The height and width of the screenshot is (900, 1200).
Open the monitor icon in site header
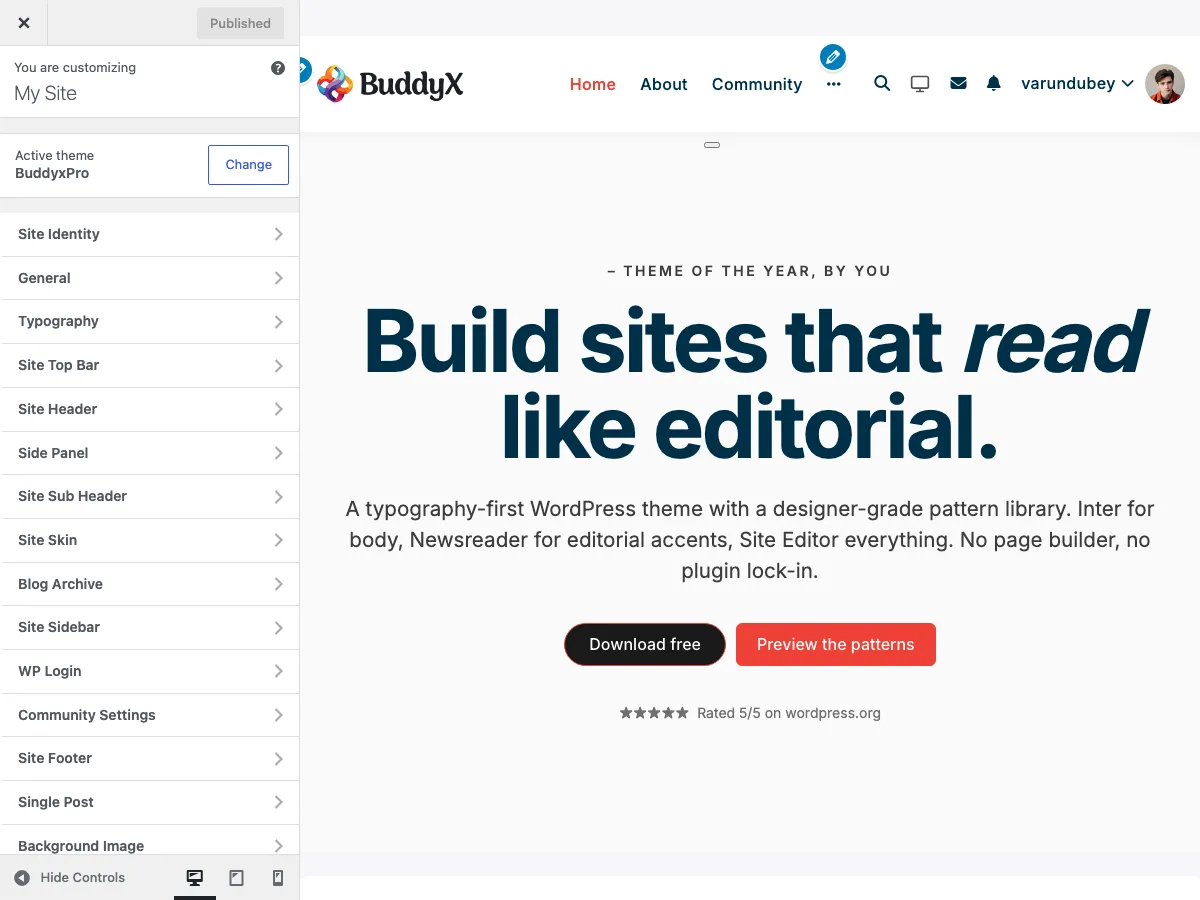coord(920,84)
